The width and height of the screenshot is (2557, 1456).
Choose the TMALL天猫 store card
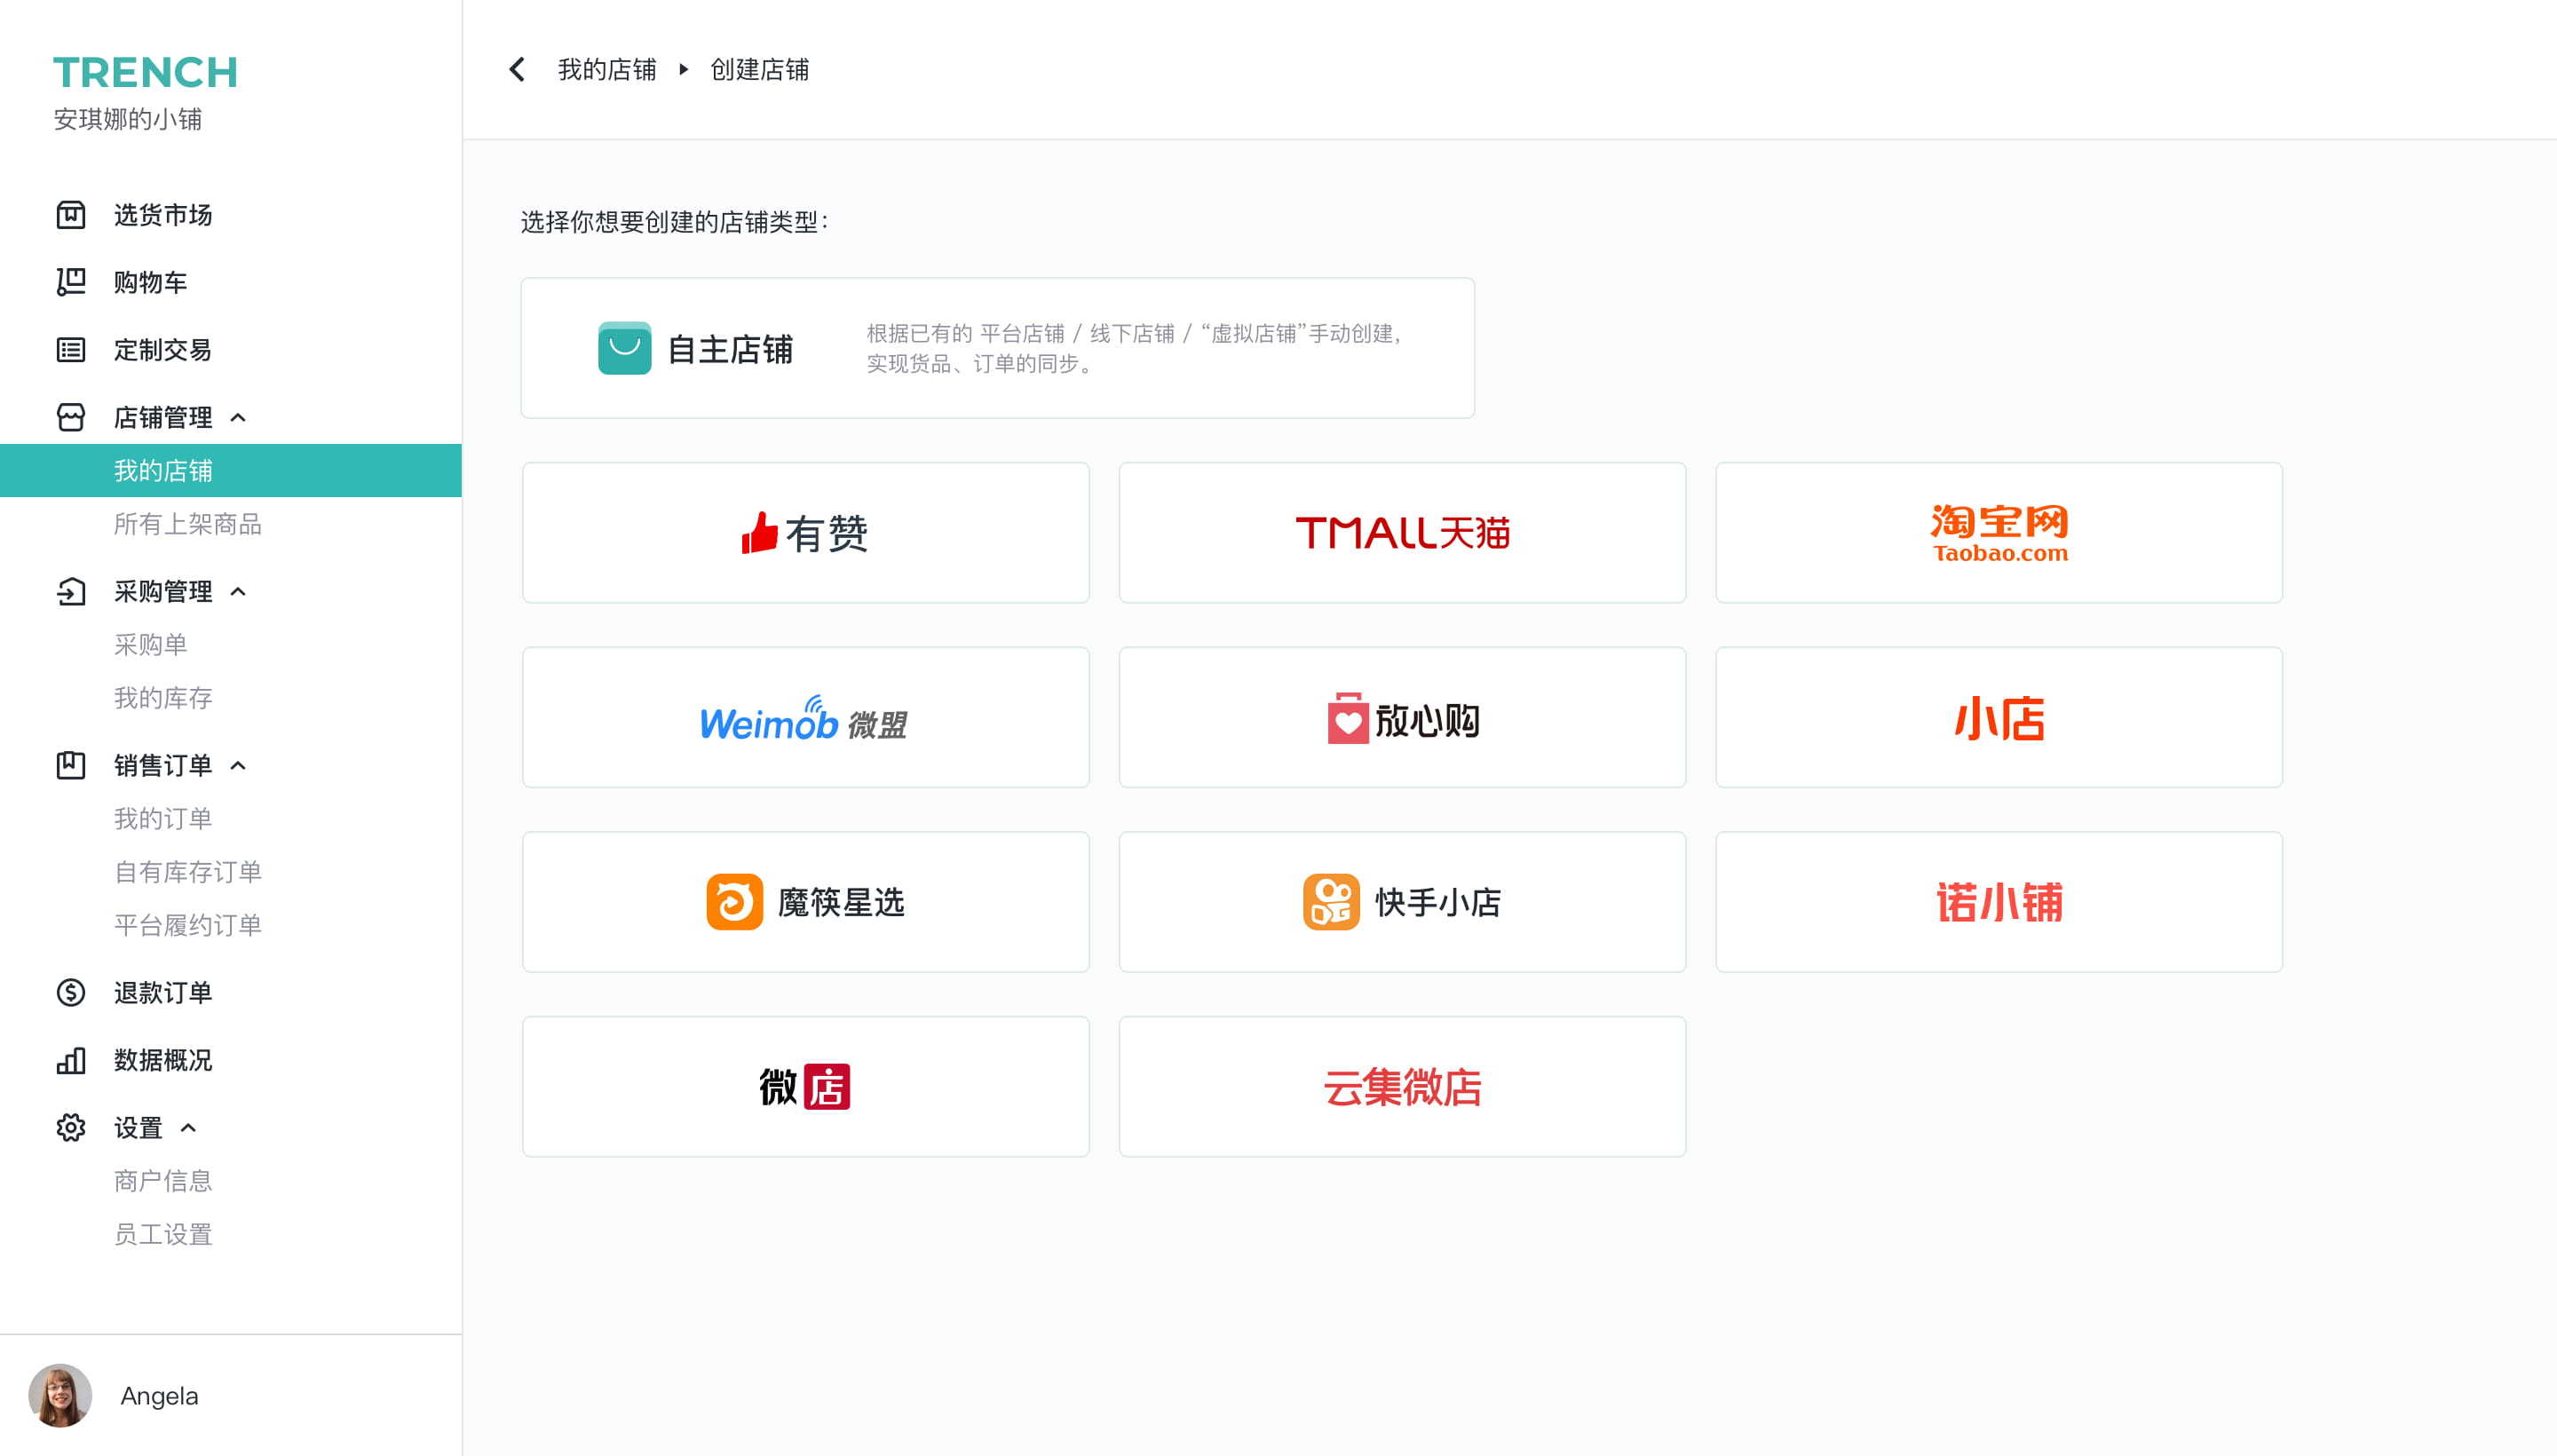pos(1402,532)
